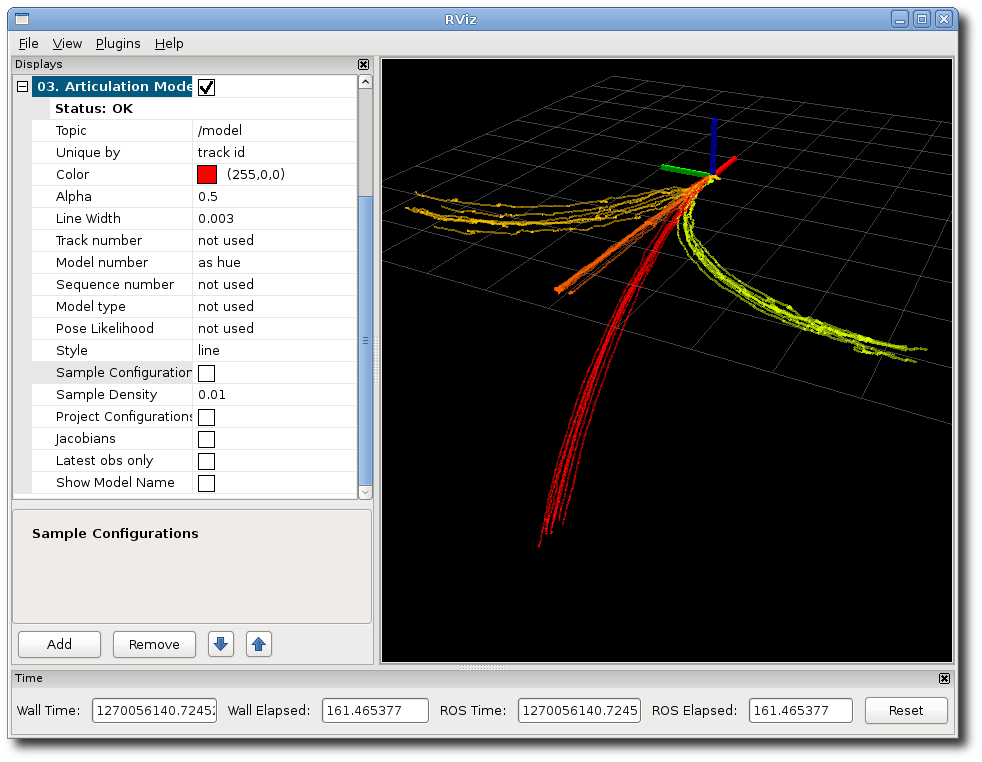Click the red Color swatch
This screenshot has width=982, height=762.
point(207,175)
